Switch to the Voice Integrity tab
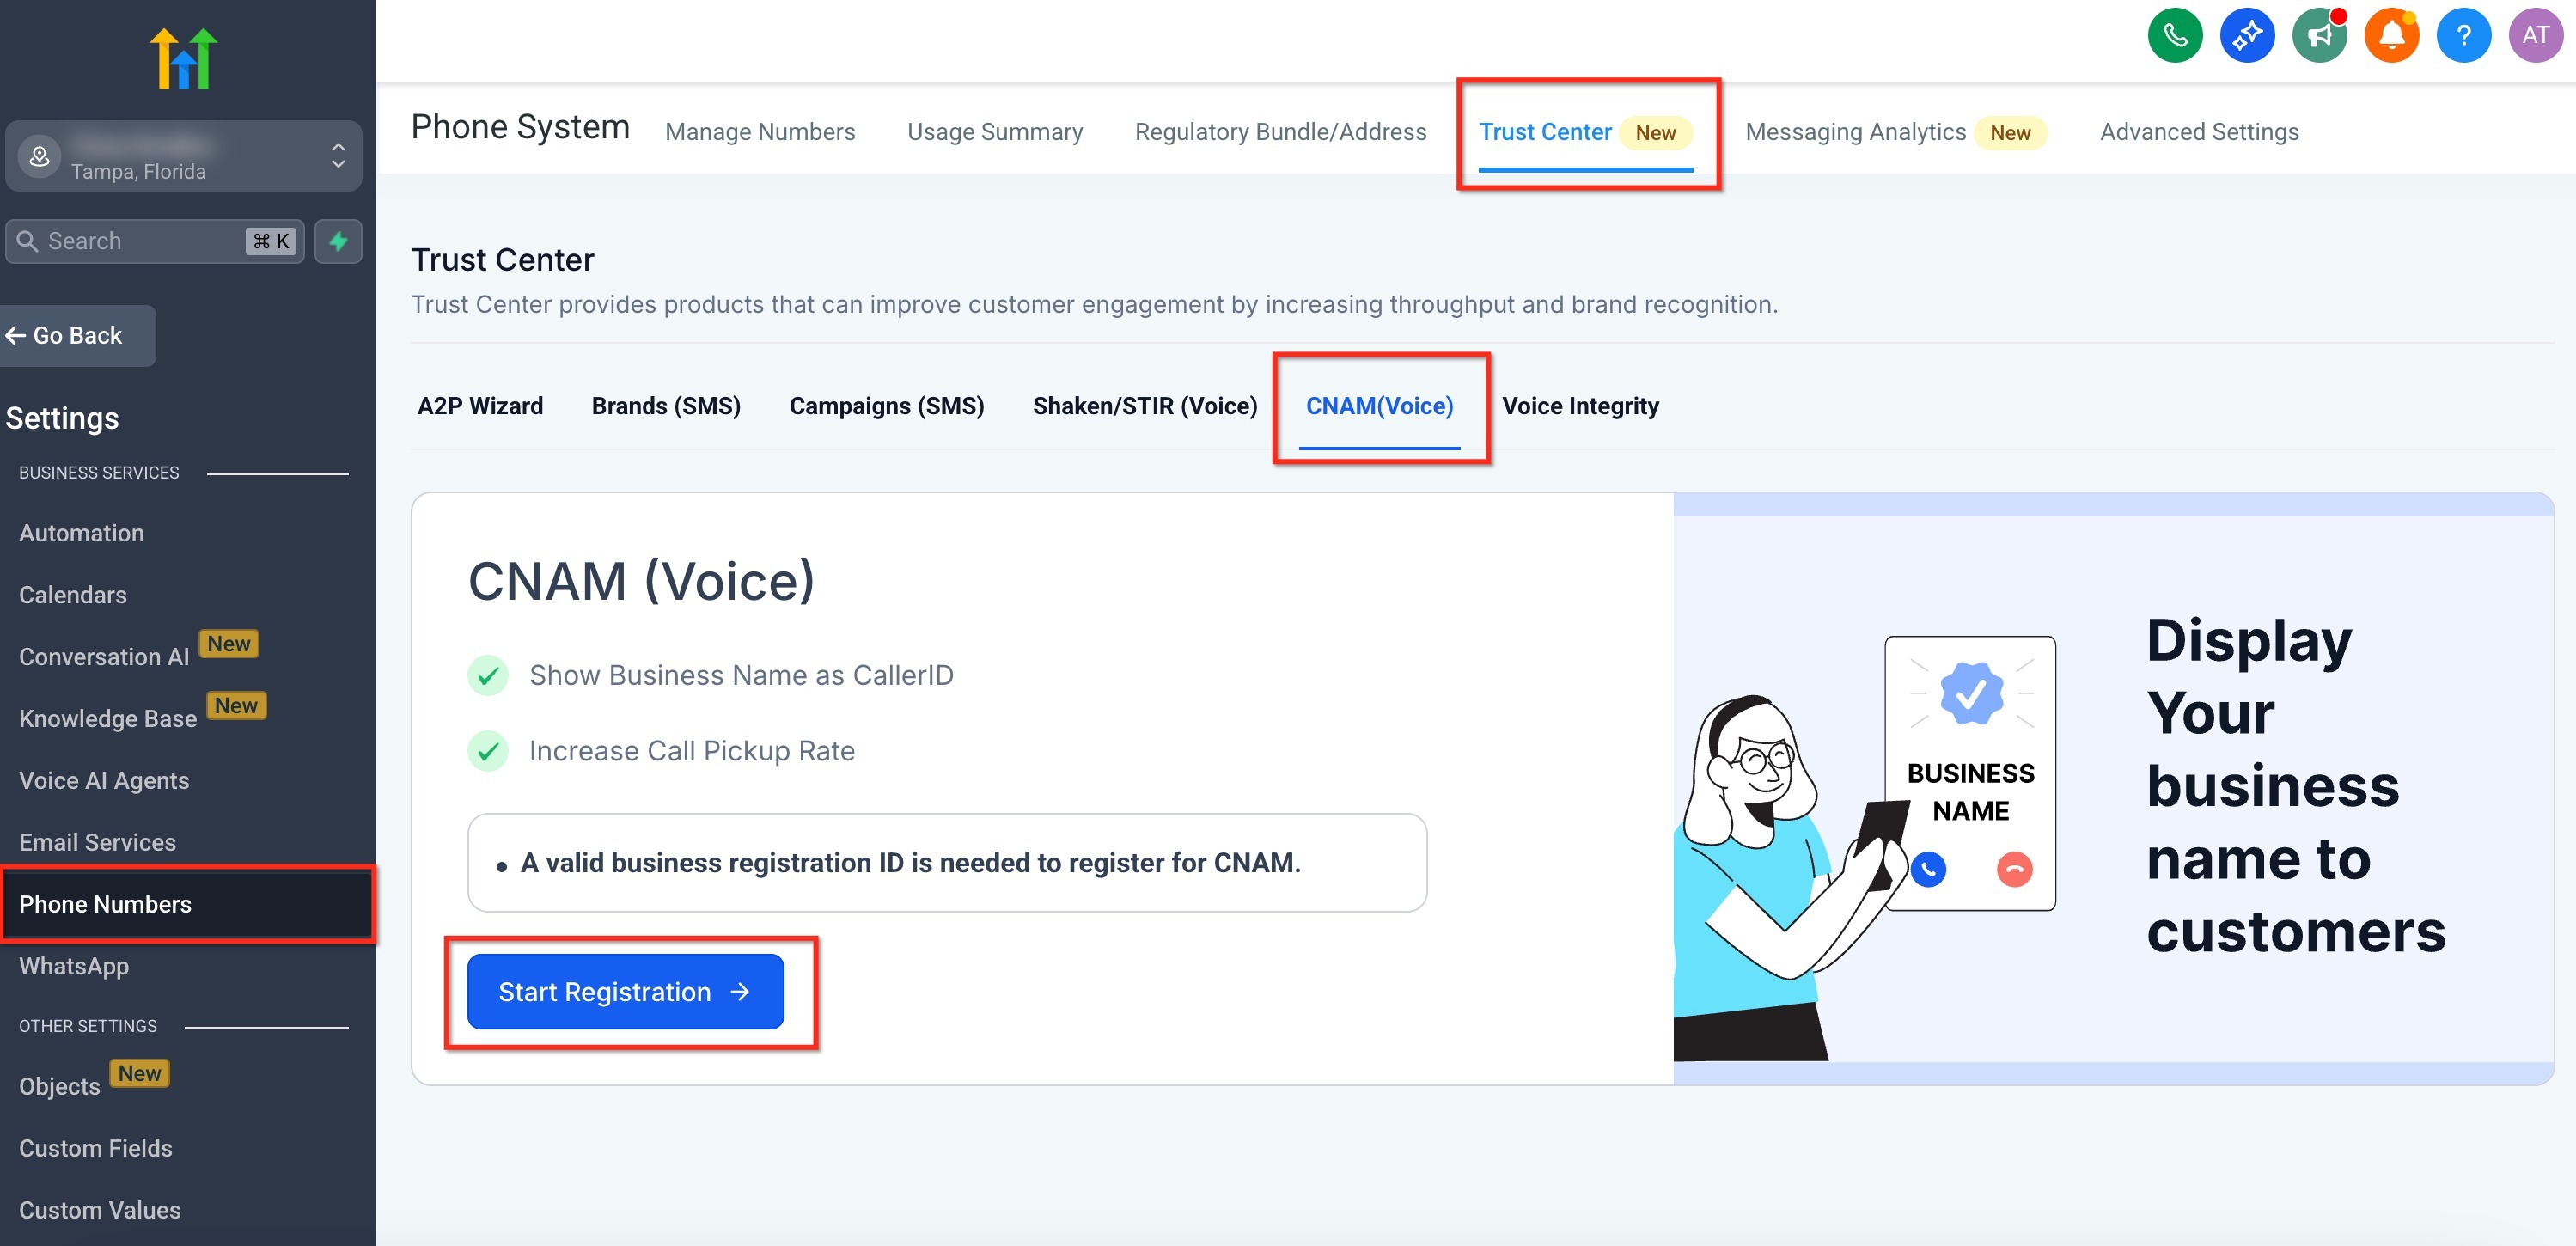The image size is (2576, 1246). 1579,406
